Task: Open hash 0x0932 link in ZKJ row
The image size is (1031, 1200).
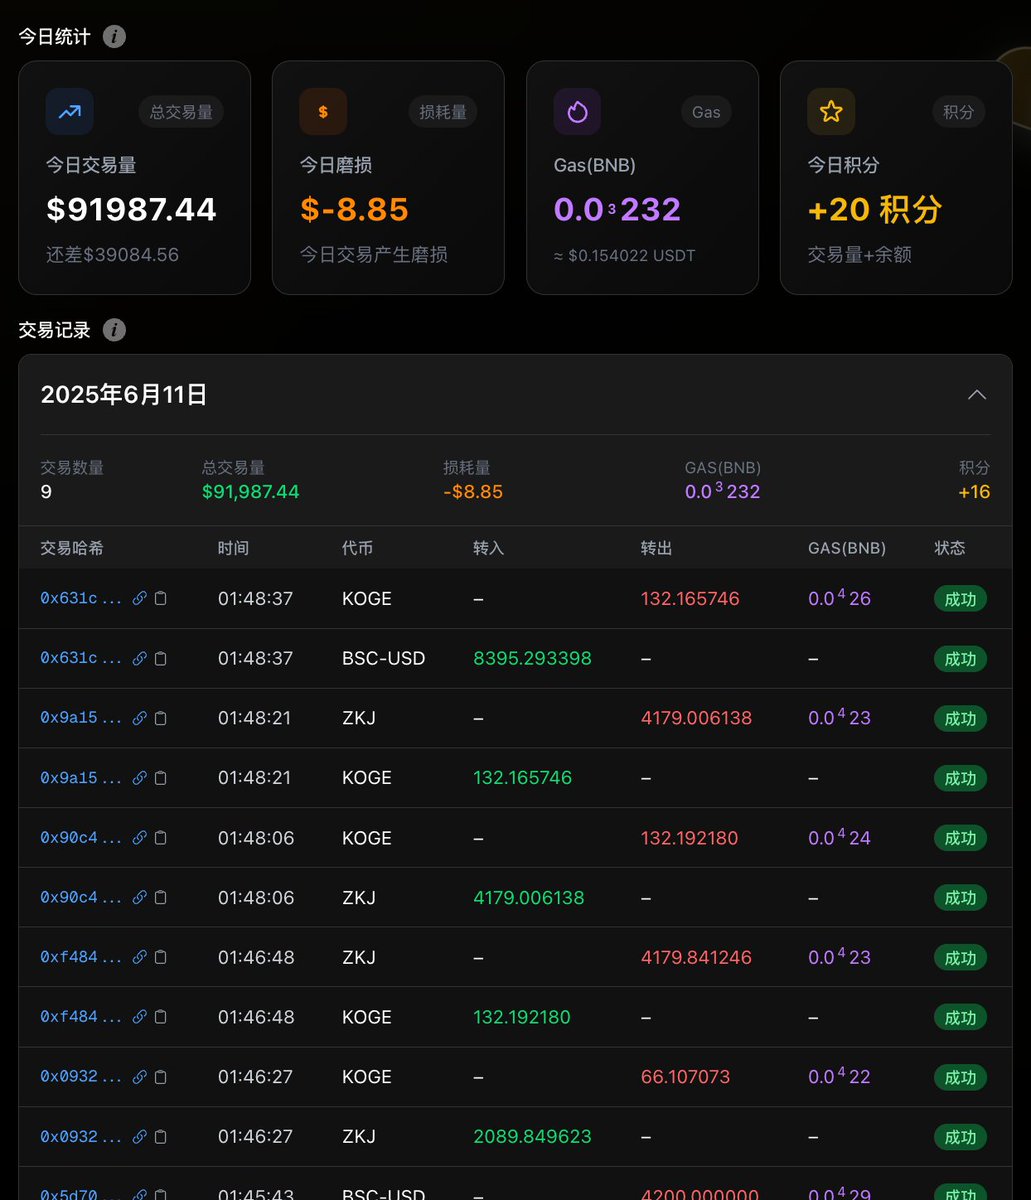Action: 81,1137
